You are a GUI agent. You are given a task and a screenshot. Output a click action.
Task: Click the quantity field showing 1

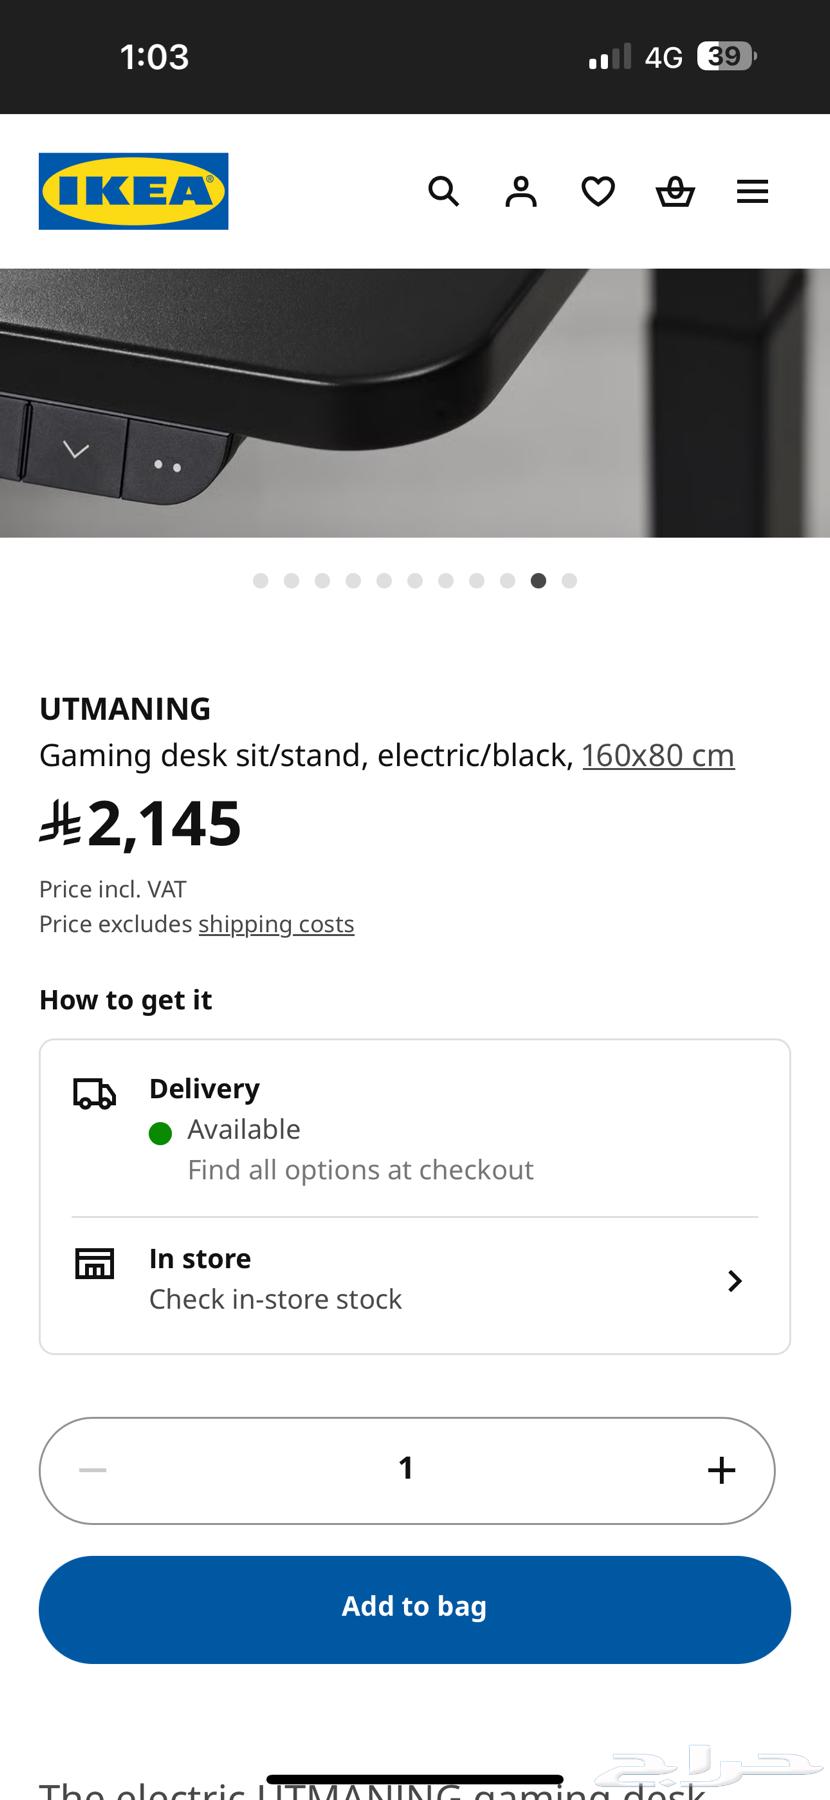coord(406,1469)
